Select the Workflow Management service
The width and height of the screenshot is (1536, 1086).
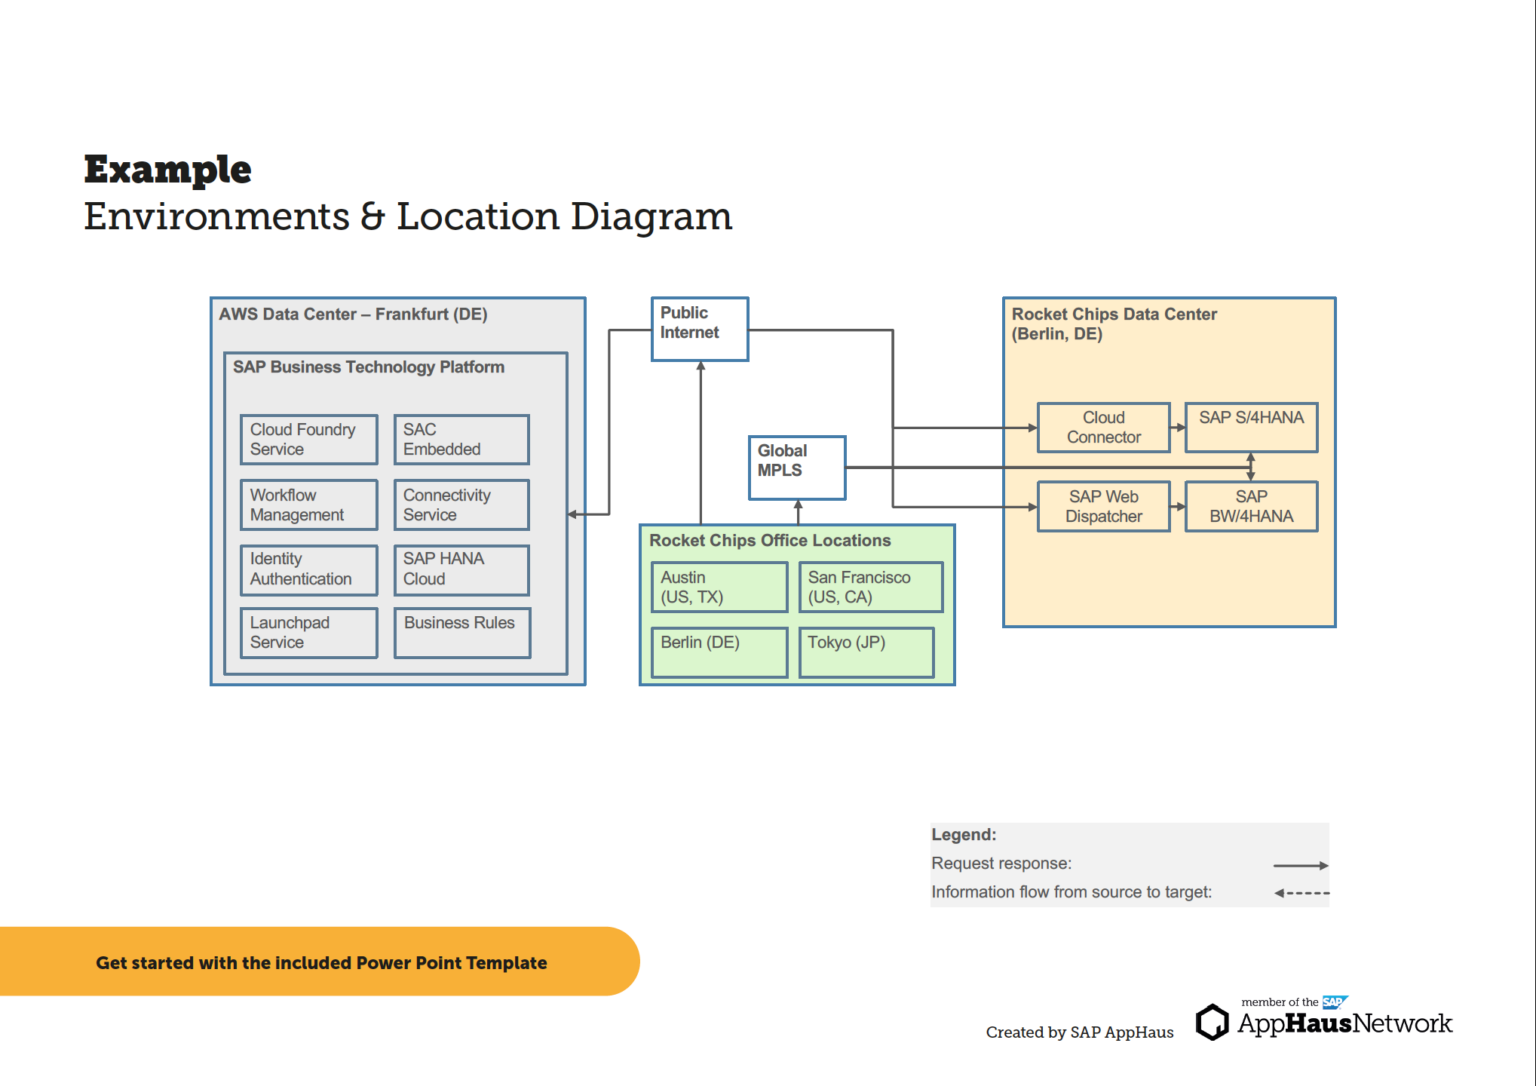[x=308, y=504]
